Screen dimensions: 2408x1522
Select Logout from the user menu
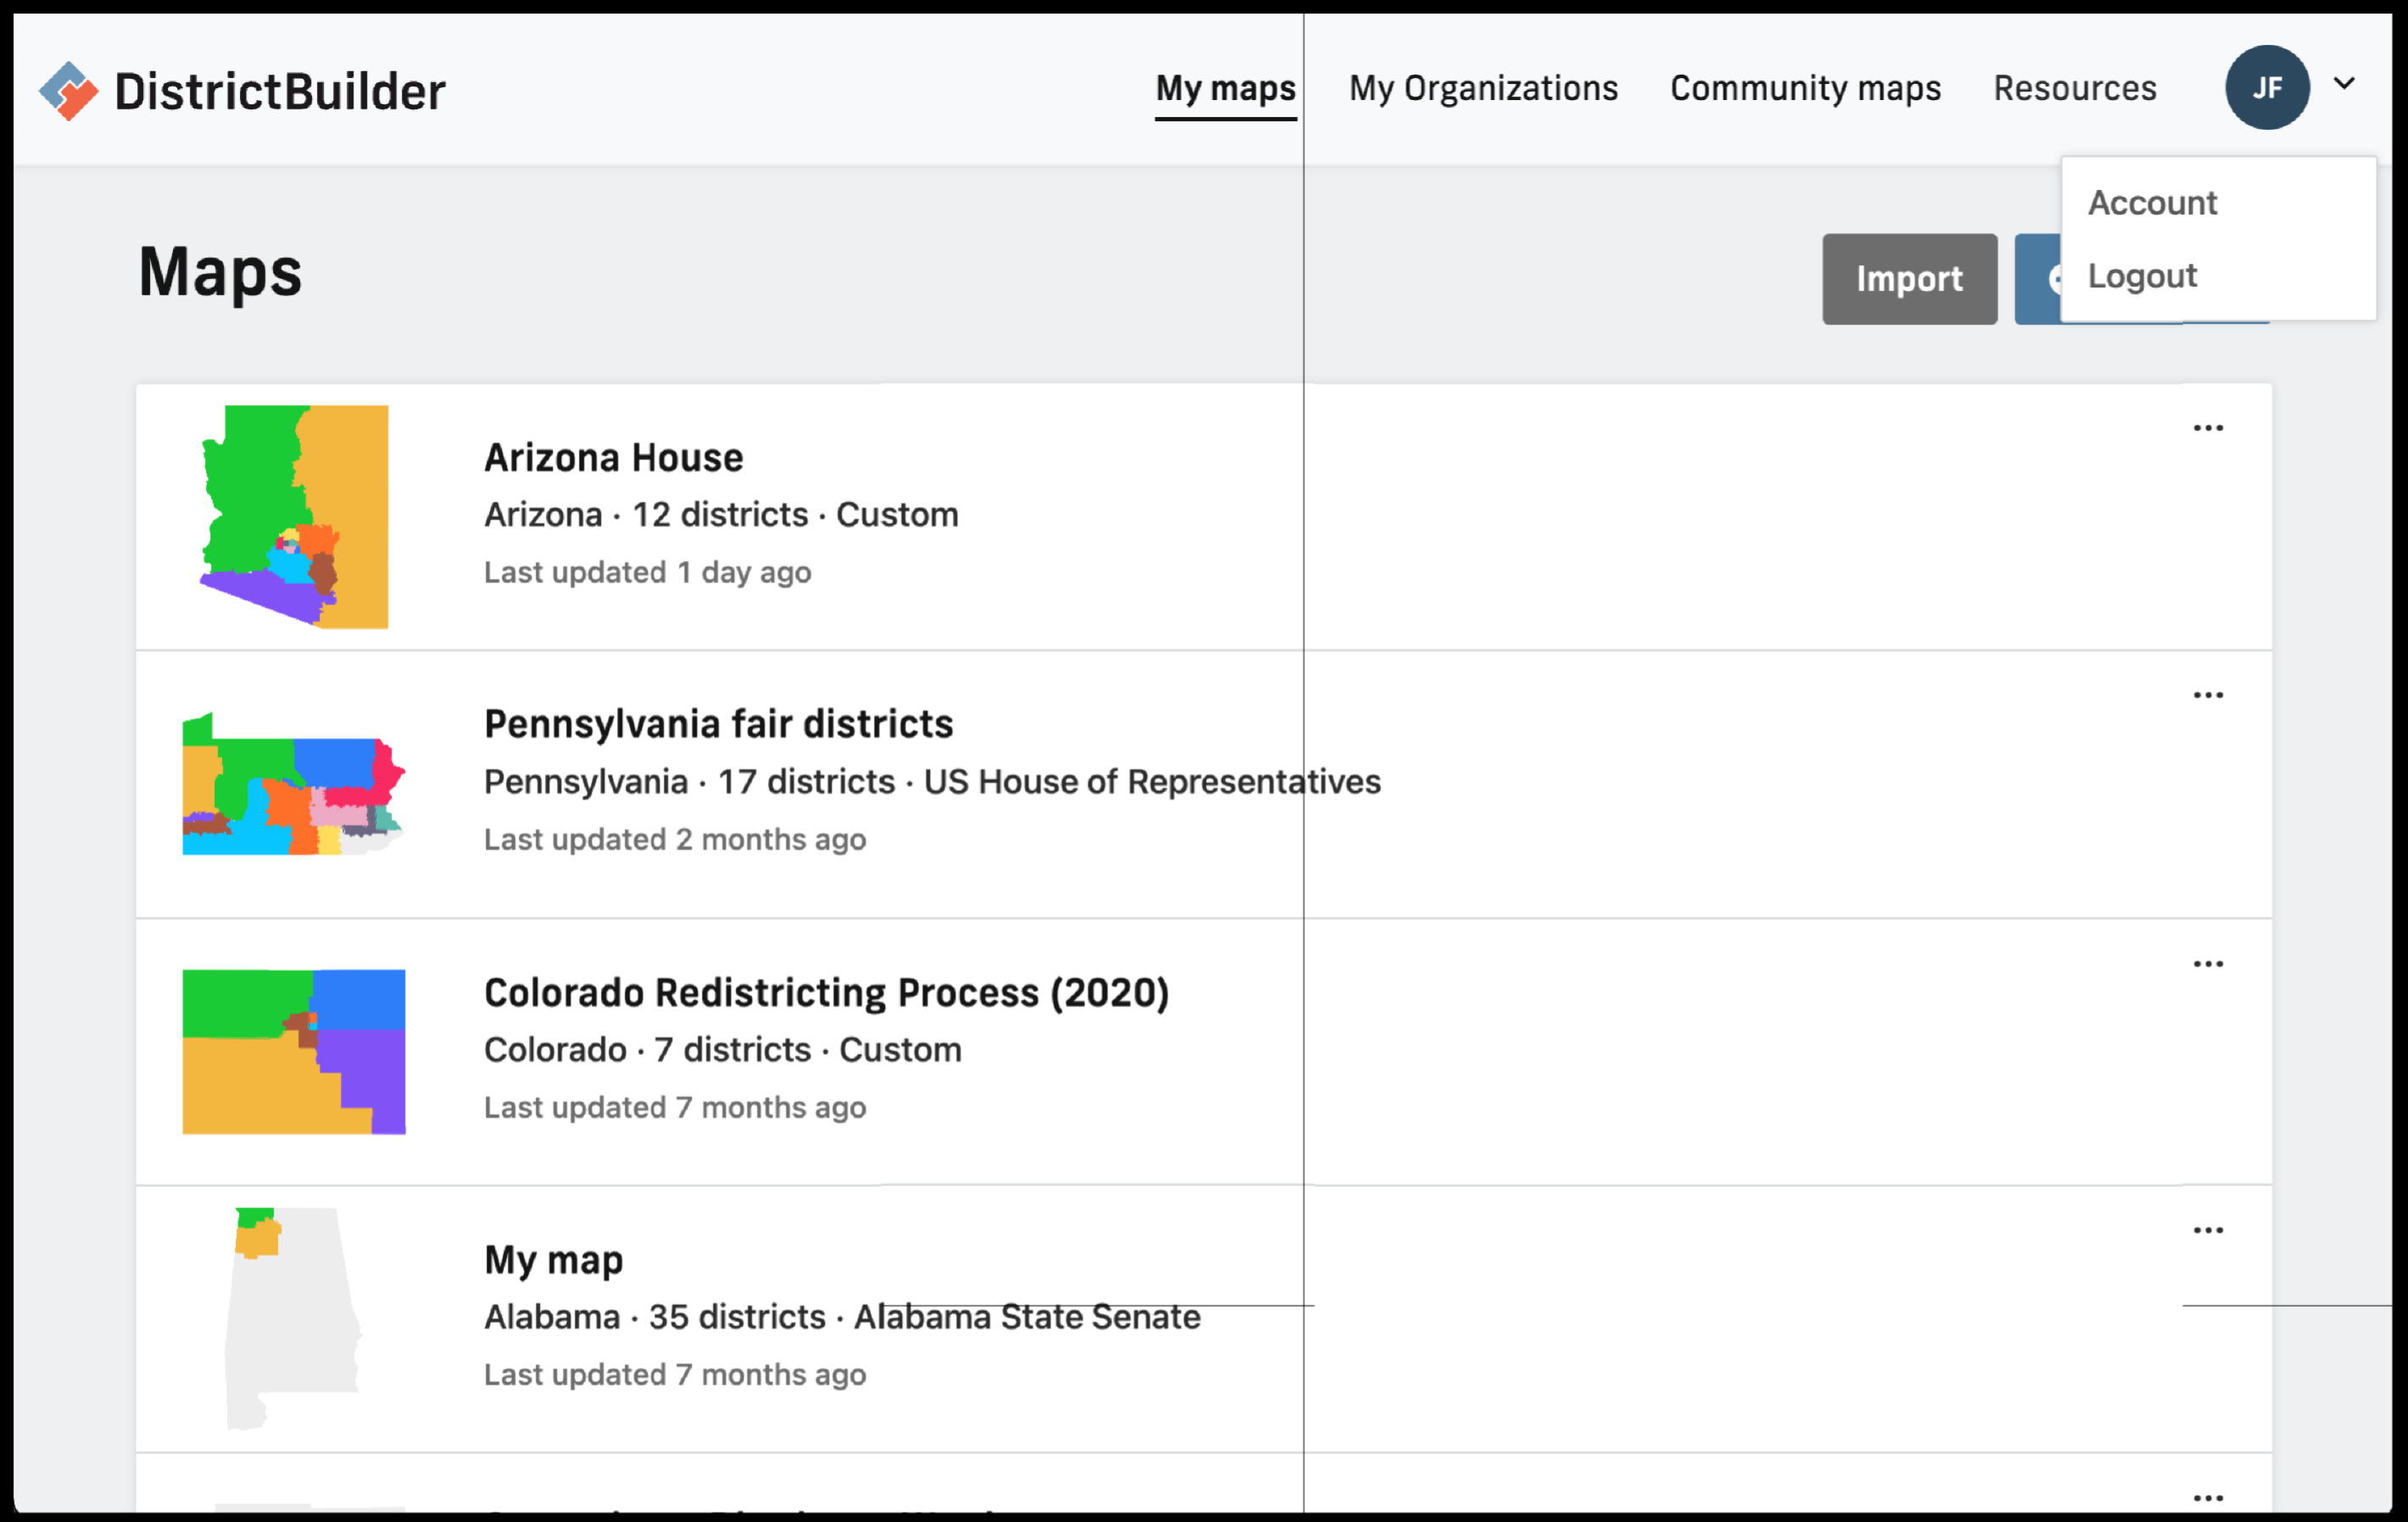(2142, 276)
